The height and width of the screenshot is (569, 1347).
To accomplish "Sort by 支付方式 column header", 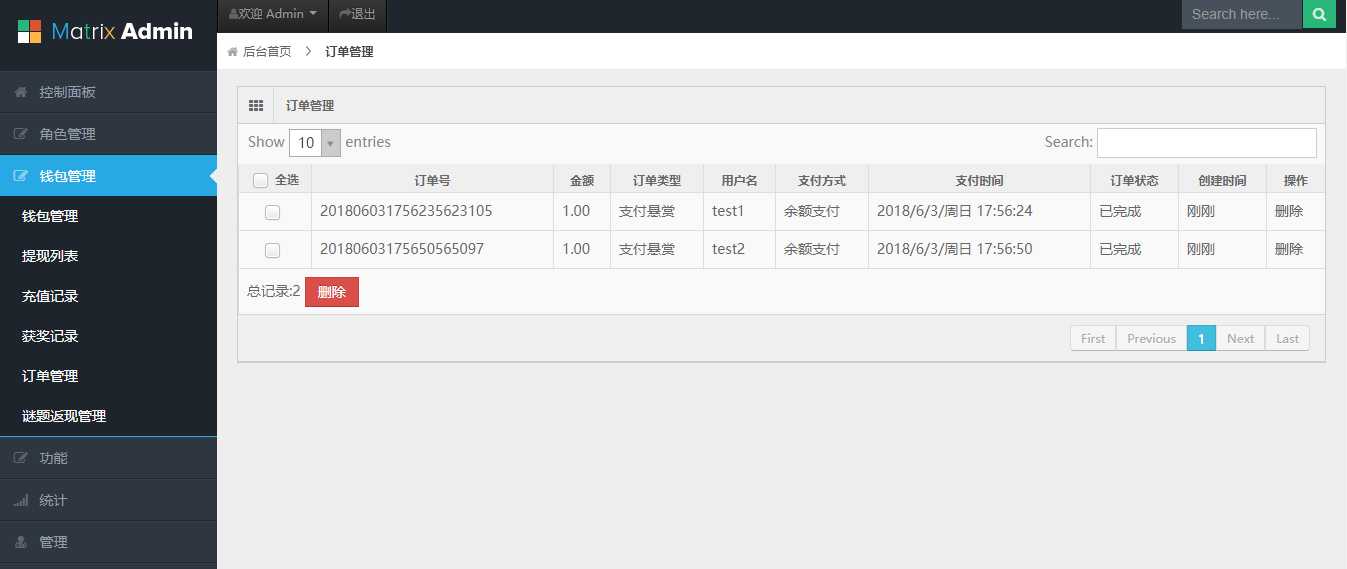I will coord(822,181).
